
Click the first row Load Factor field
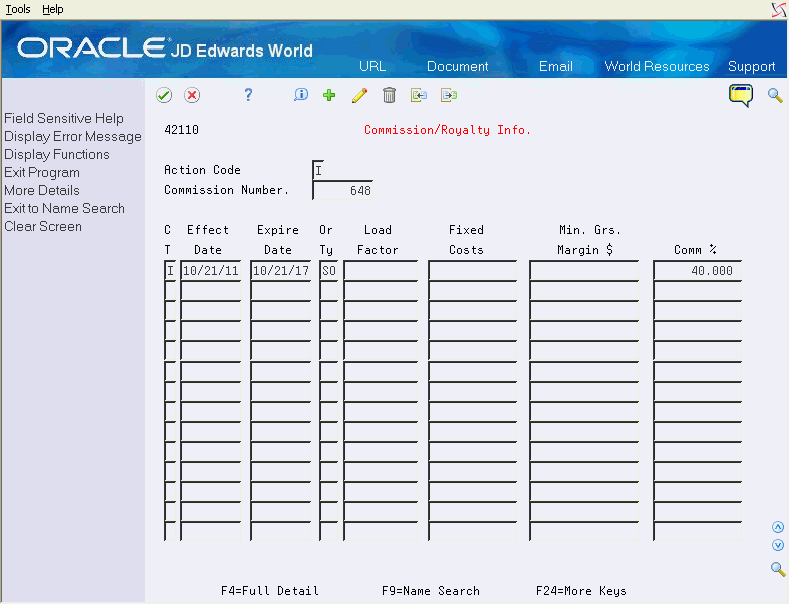pyautogui.click(x=380, y=271)
